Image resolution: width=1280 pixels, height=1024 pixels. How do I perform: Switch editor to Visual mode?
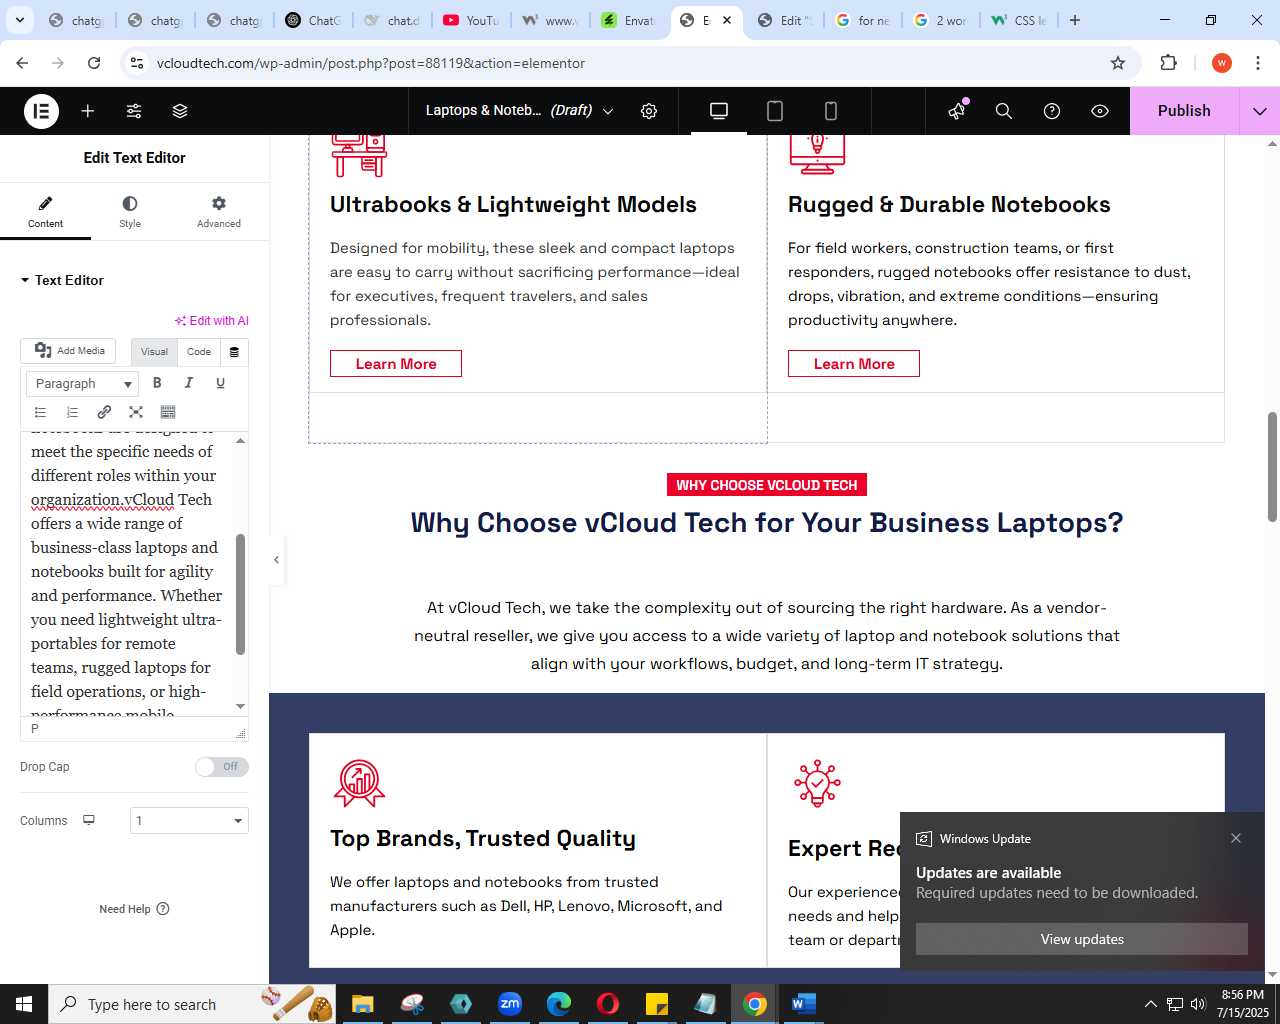pos(154,352)
